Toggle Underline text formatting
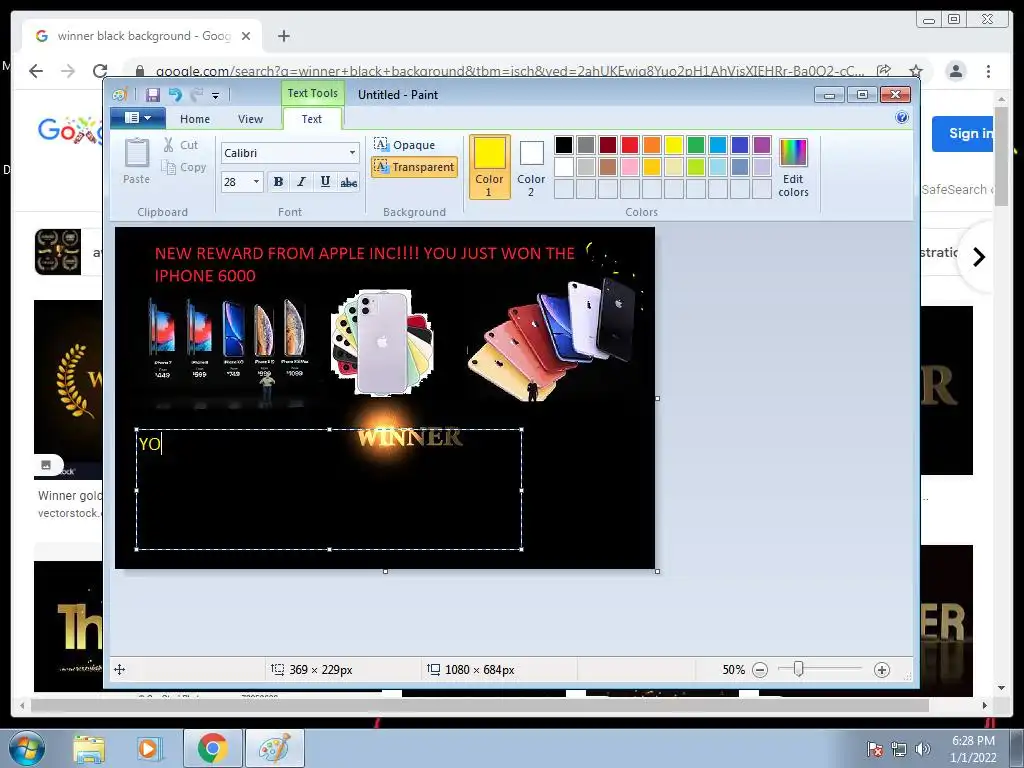The width and height of the screenshot is (1024, 768). [325, 182]
